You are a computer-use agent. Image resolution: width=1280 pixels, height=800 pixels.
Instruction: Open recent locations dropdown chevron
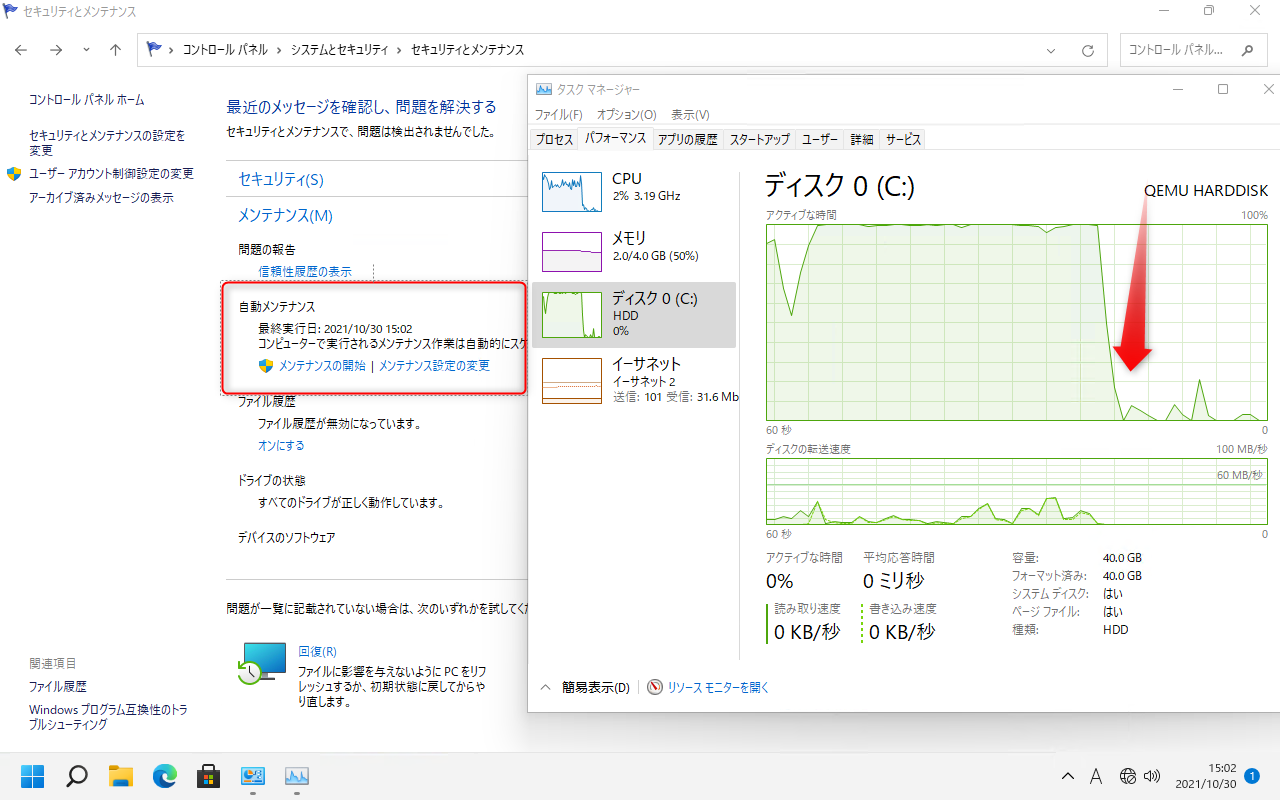(86, 50)
